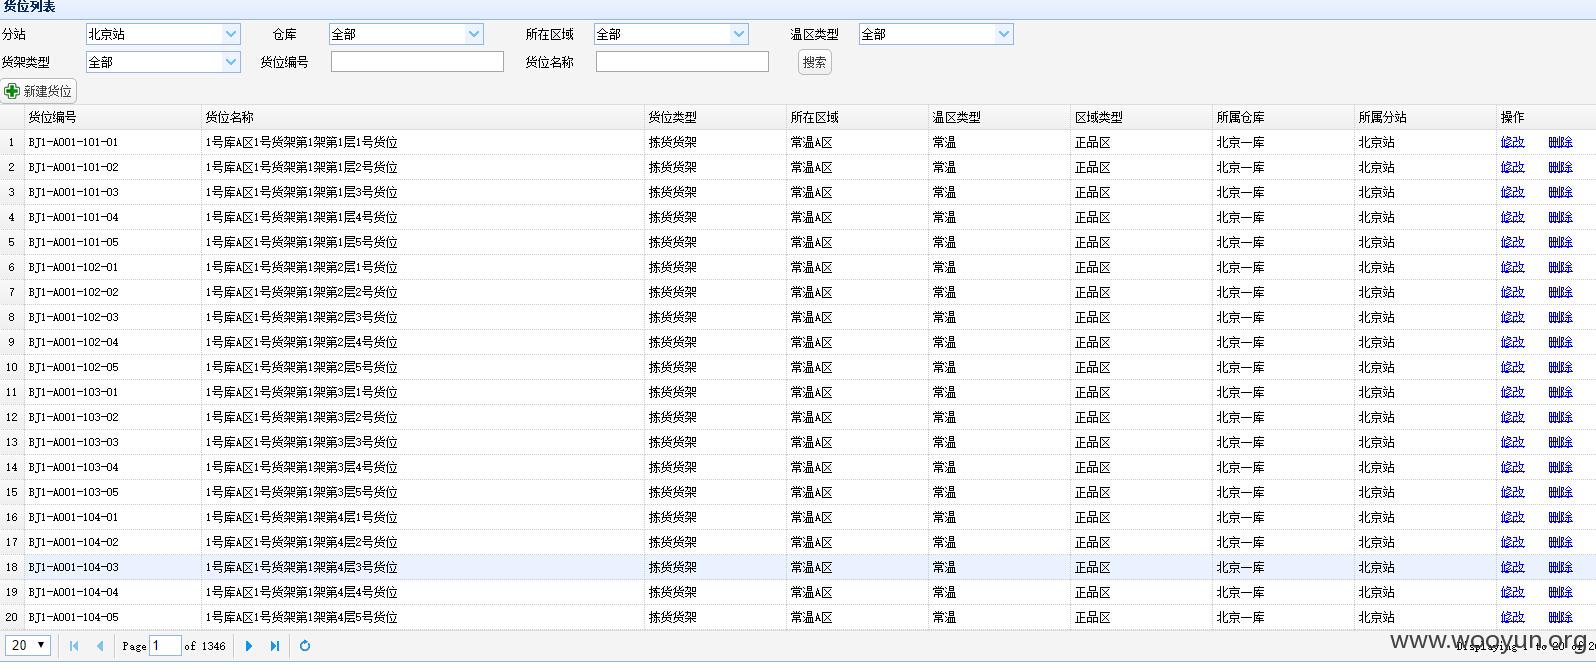Image resolution: width=1596 pixels, height=669 pixels.
Task: Click 删除 for BJ1-A001-101-01
Action: [x=1561, y=142]
